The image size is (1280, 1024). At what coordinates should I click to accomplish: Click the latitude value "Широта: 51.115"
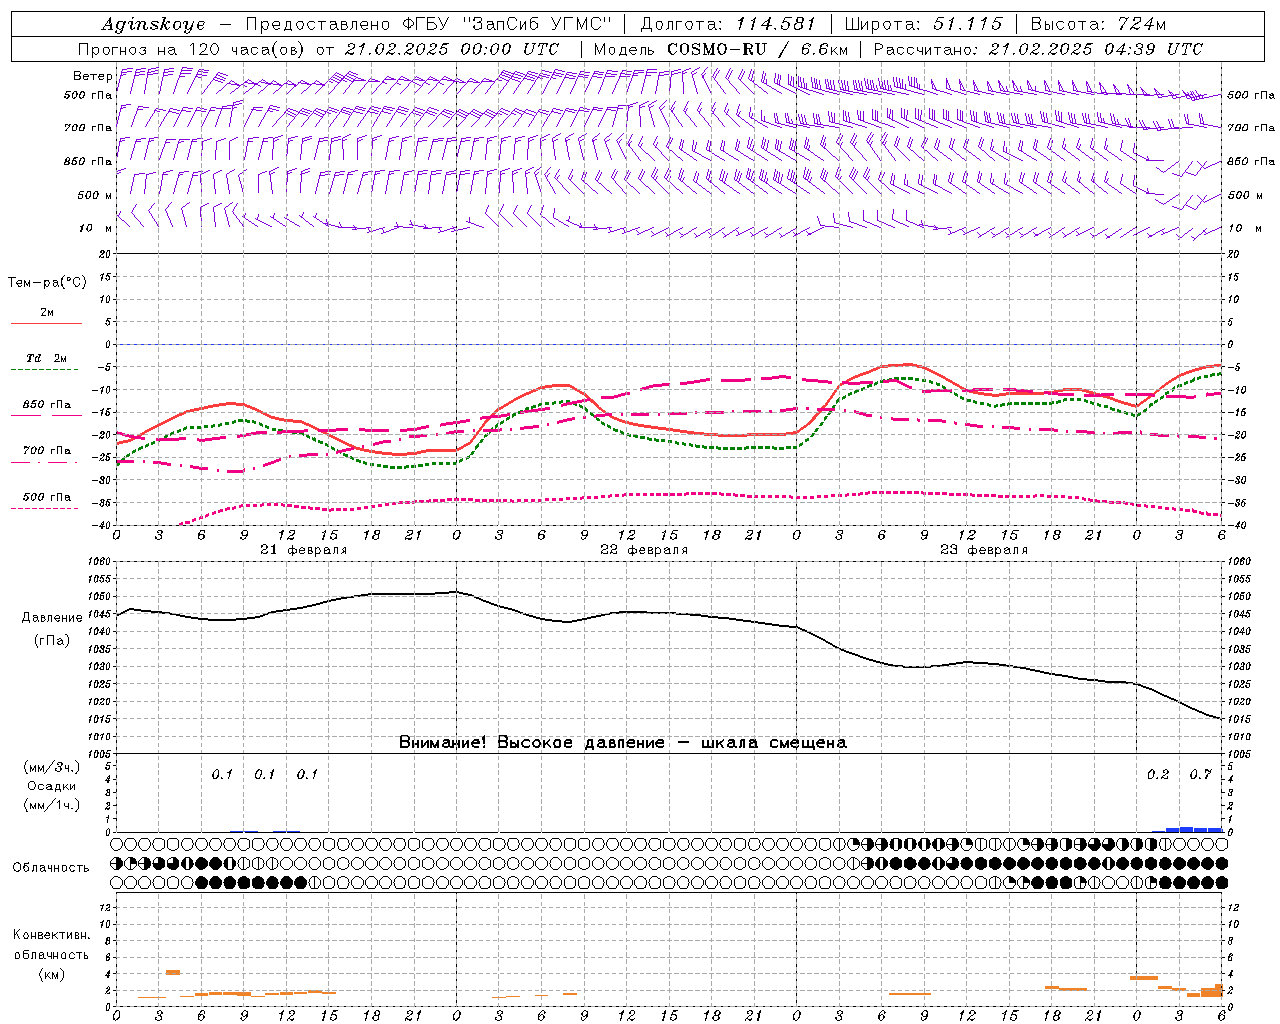point(923,24)
